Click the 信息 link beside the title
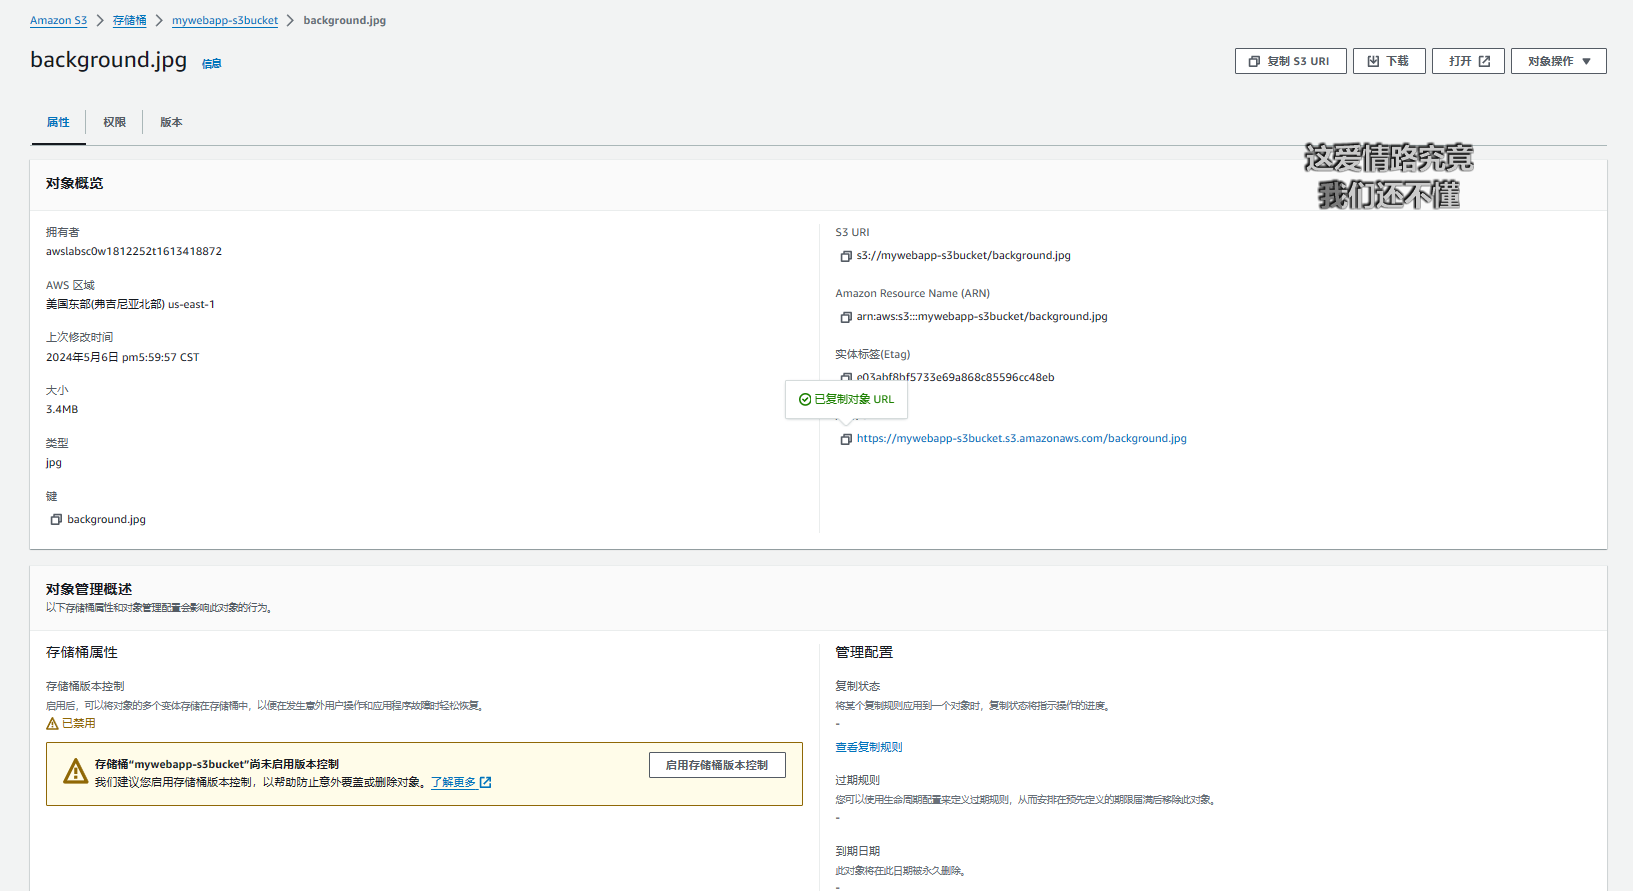This screenshot has height=891, width=1633. click(212, 64)
